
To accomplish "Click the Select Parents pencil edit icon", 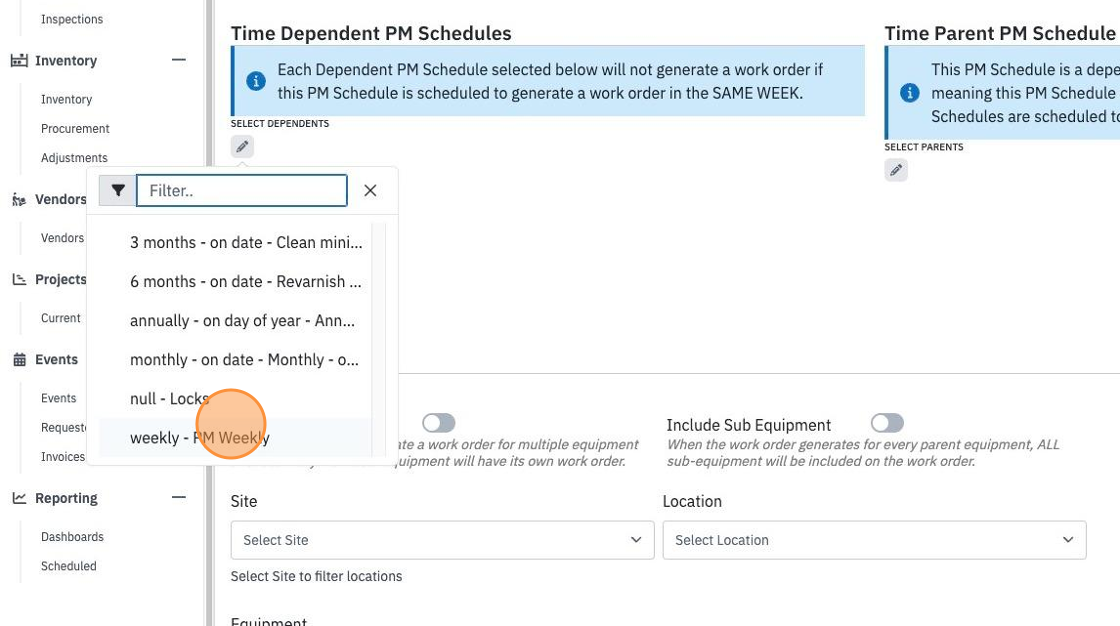I will tap(896, 170).
